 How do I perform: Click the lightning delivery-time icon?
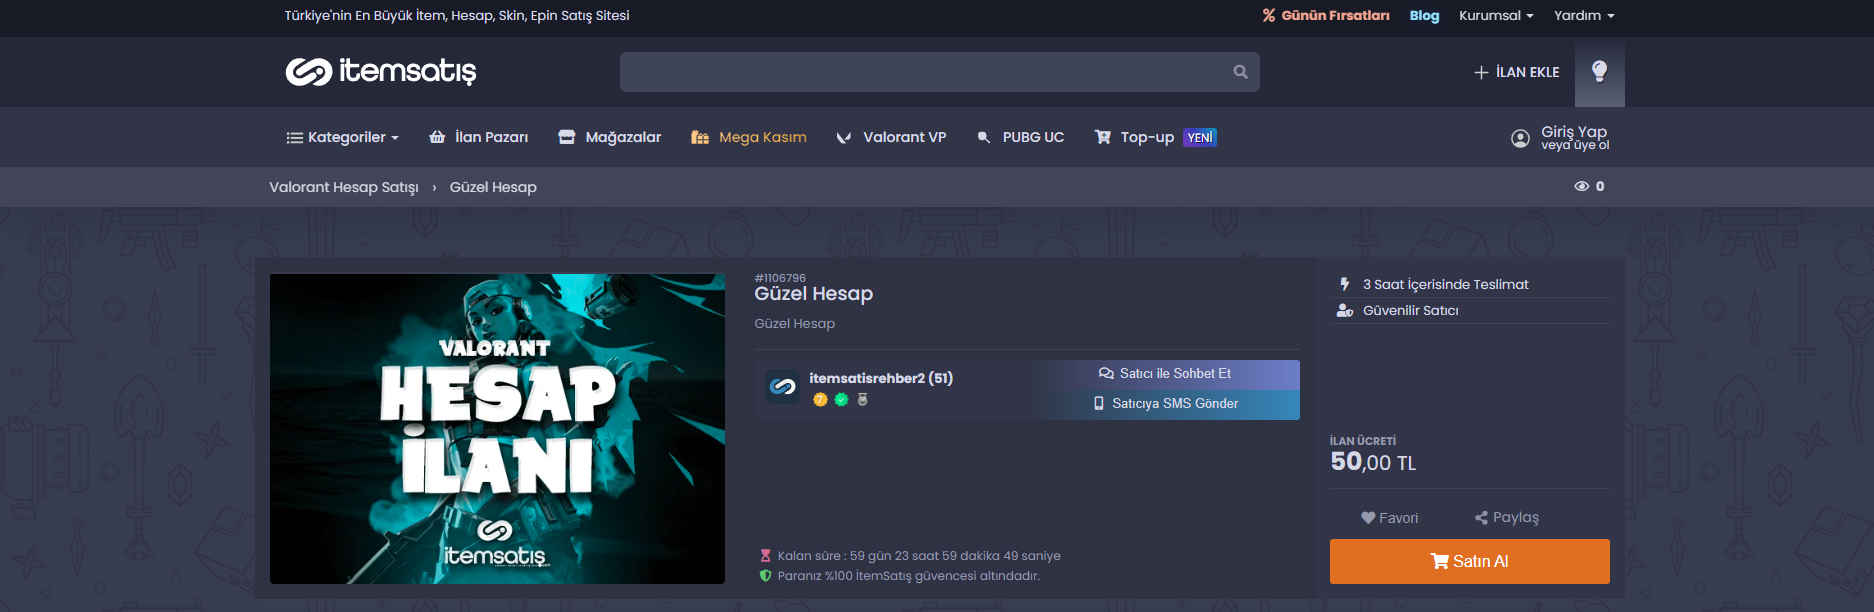coord(1345,284)
